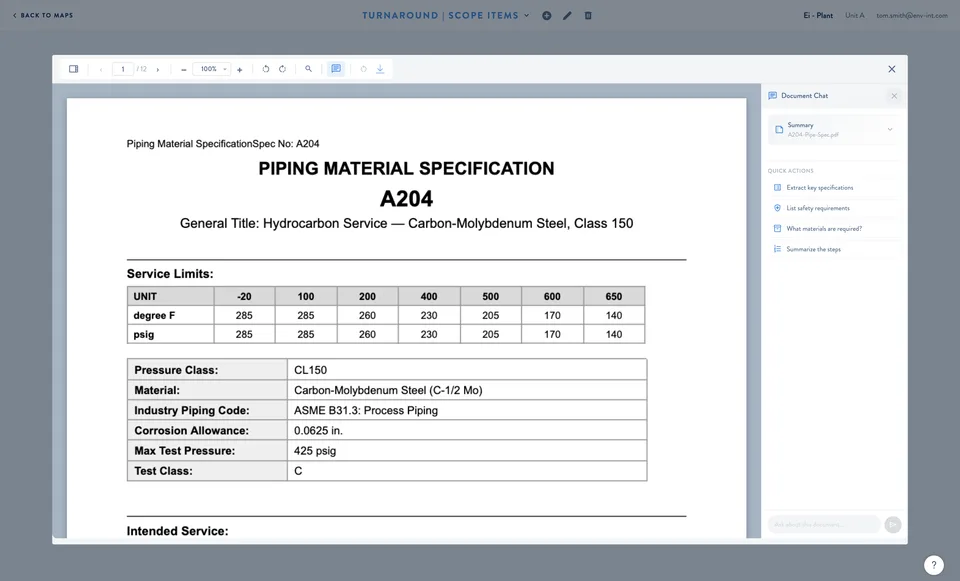Screen dimensions: 960x581
Task: Click the disabled circular icon beside download
Action: (364, 69)
